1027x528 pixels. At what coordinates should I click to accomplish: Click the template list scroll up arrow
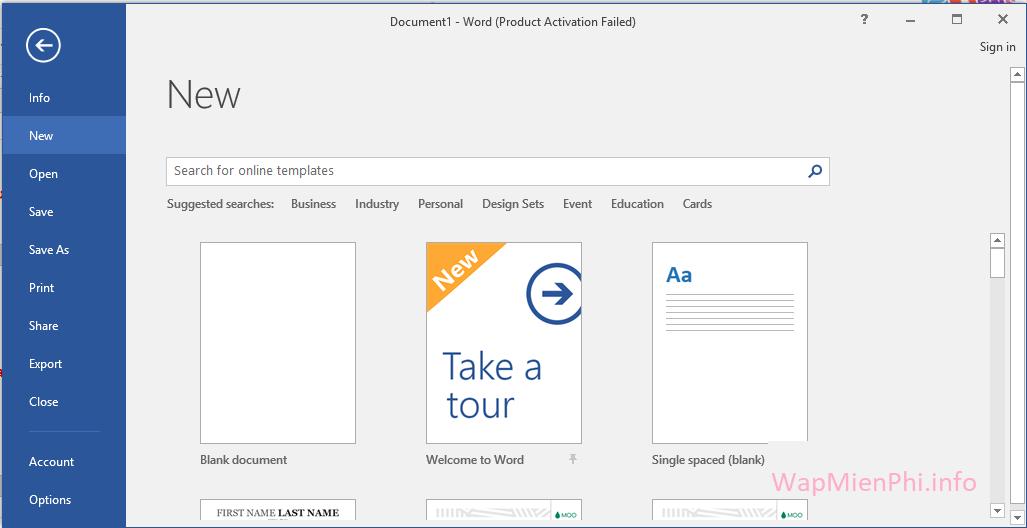pos(997,240)
